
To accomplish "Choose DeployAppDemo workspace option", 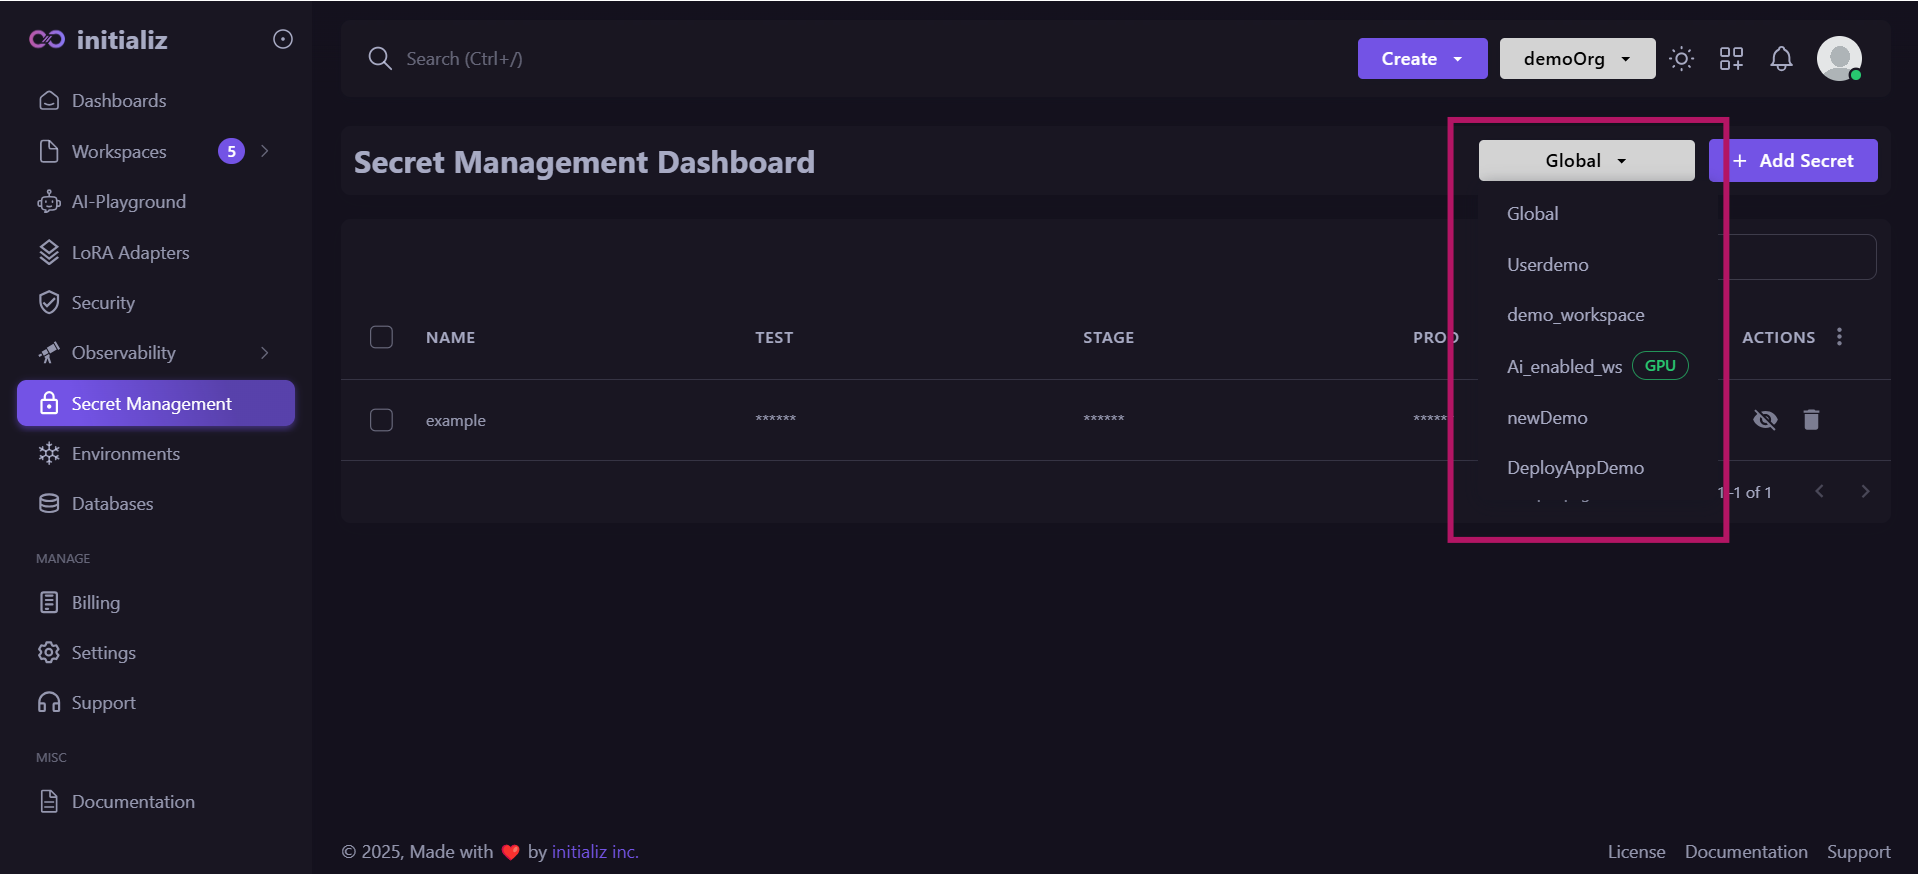I will [1596, 468].
